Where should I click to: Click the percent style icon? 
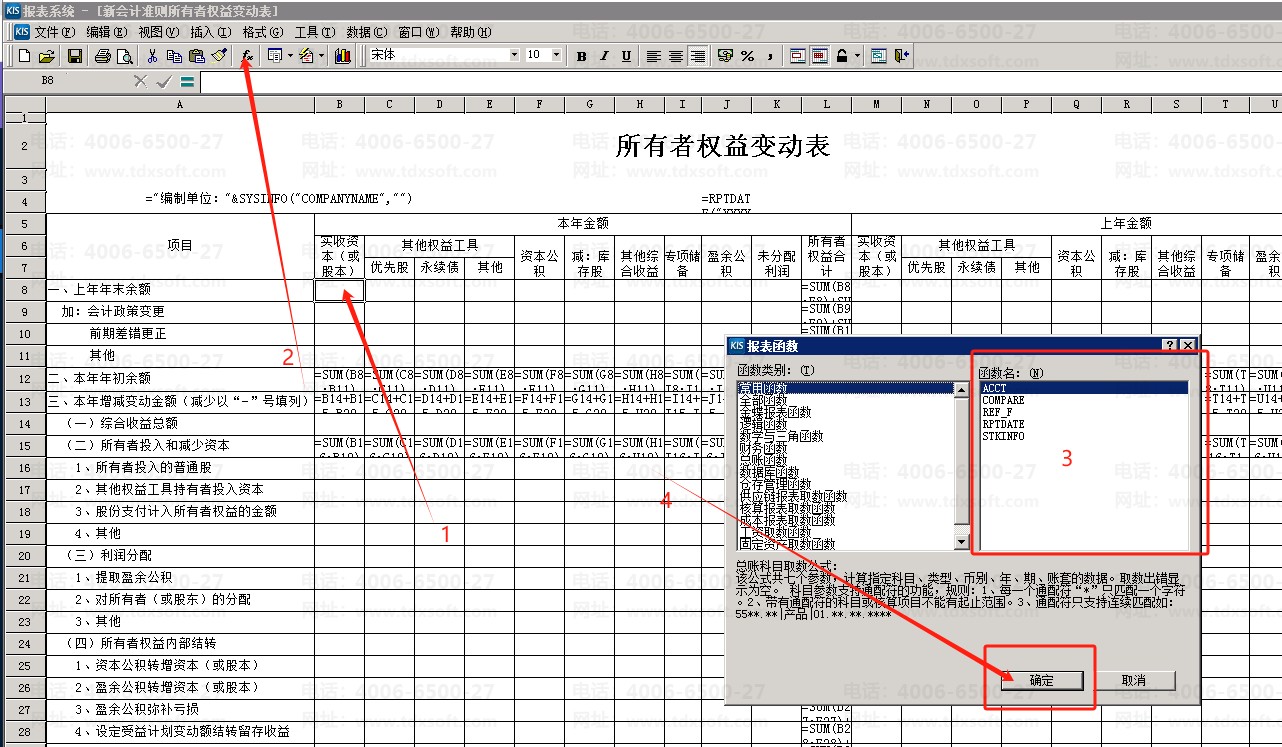[747, 56]
